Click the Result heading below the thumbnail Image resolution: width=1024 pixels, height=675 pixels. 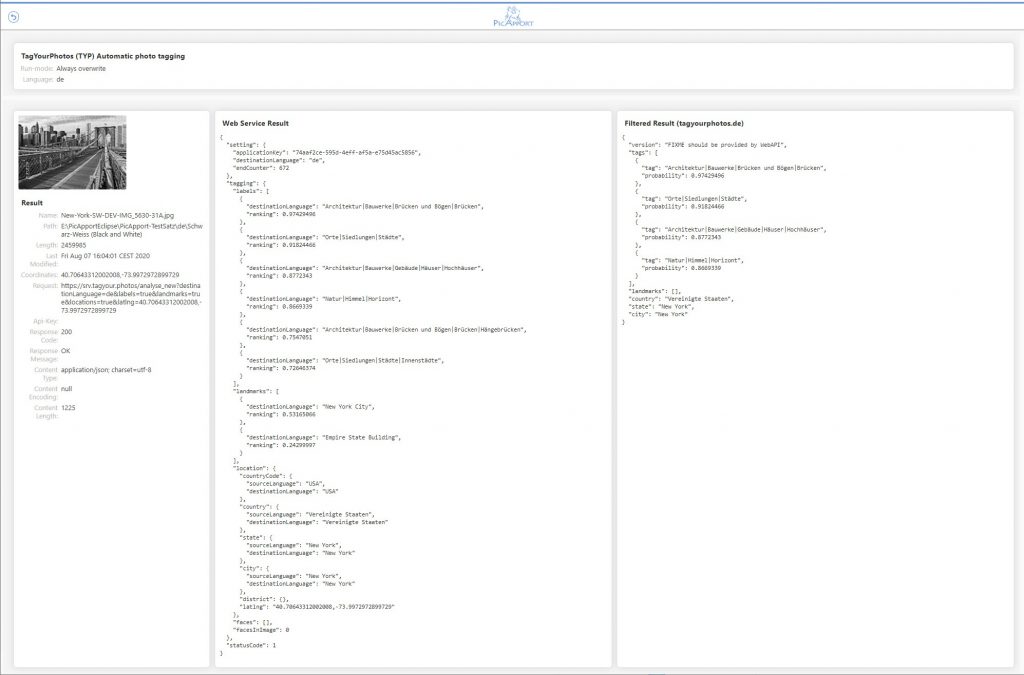click(x=32, y=203)
